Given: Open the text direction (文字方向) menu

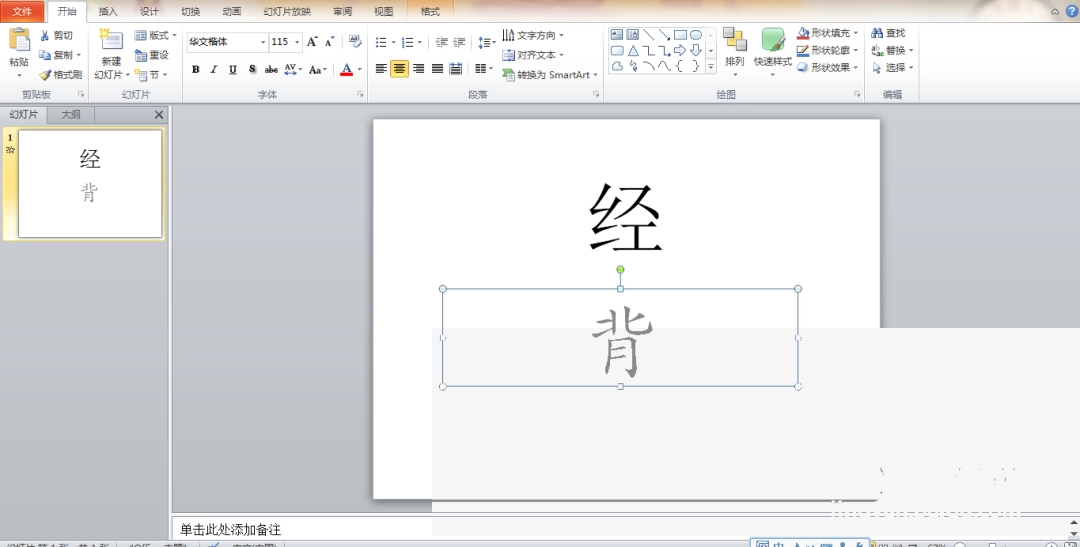Looking at the screenshot, I should point(533,35).
